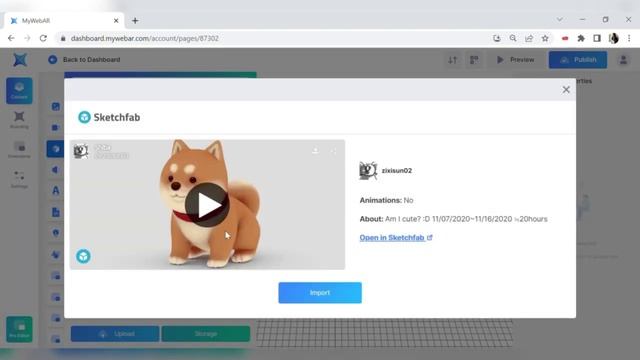This screenshot has height=360, width=640.
Task: Open the Dimensions sidebar section
Action: pyautogui.click(x=19, y=150)
